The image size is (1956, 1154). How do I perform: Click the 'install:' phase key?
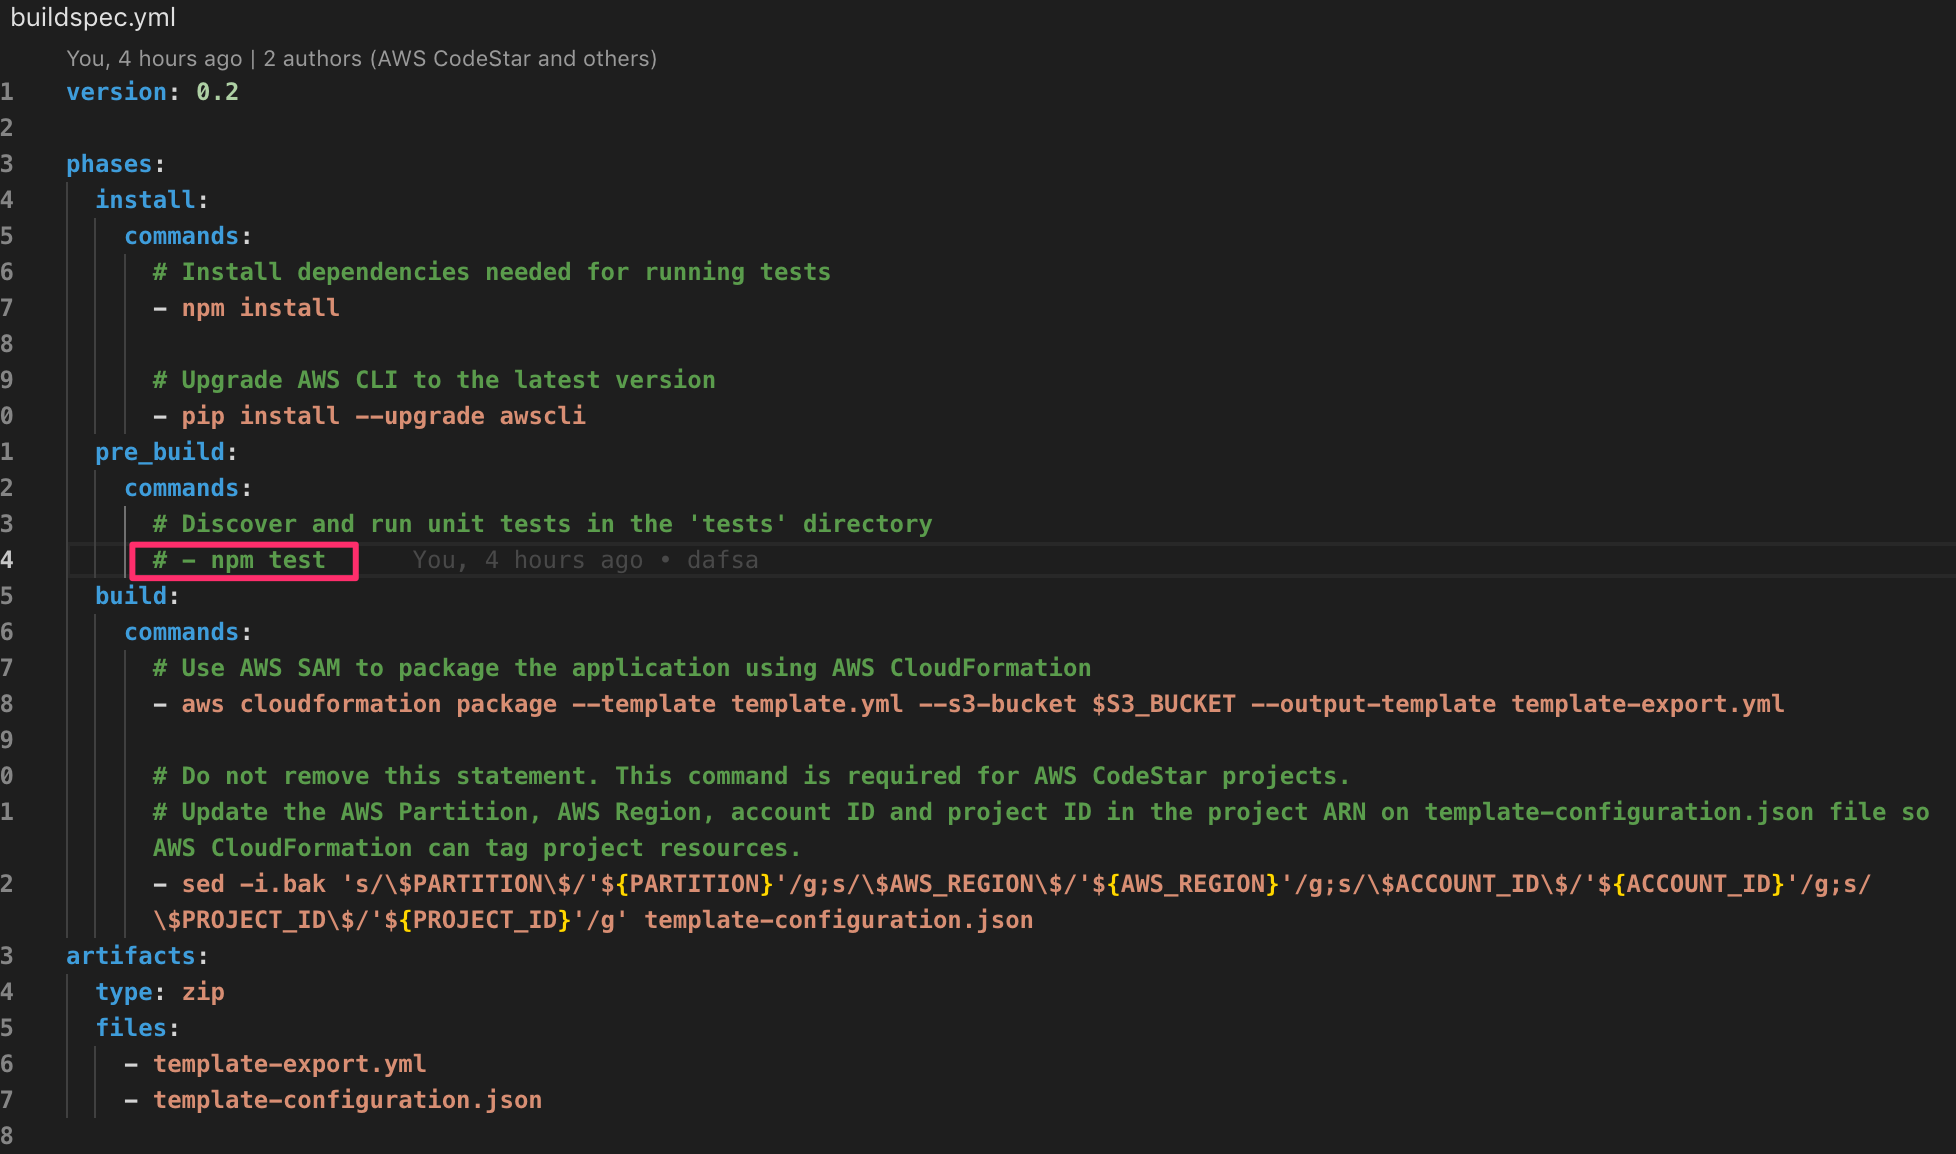[x=151, y=200]
